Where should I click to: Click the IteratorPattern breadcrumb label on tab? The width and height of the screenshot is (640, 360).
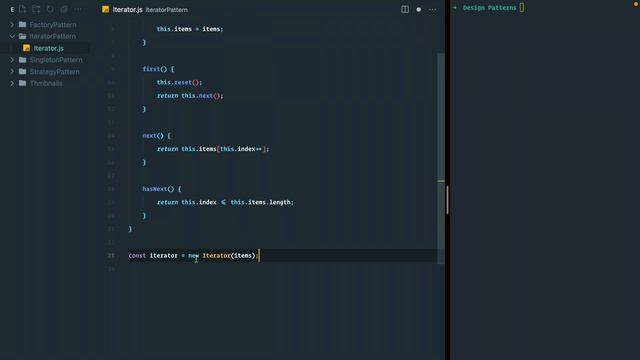(167, 10)
